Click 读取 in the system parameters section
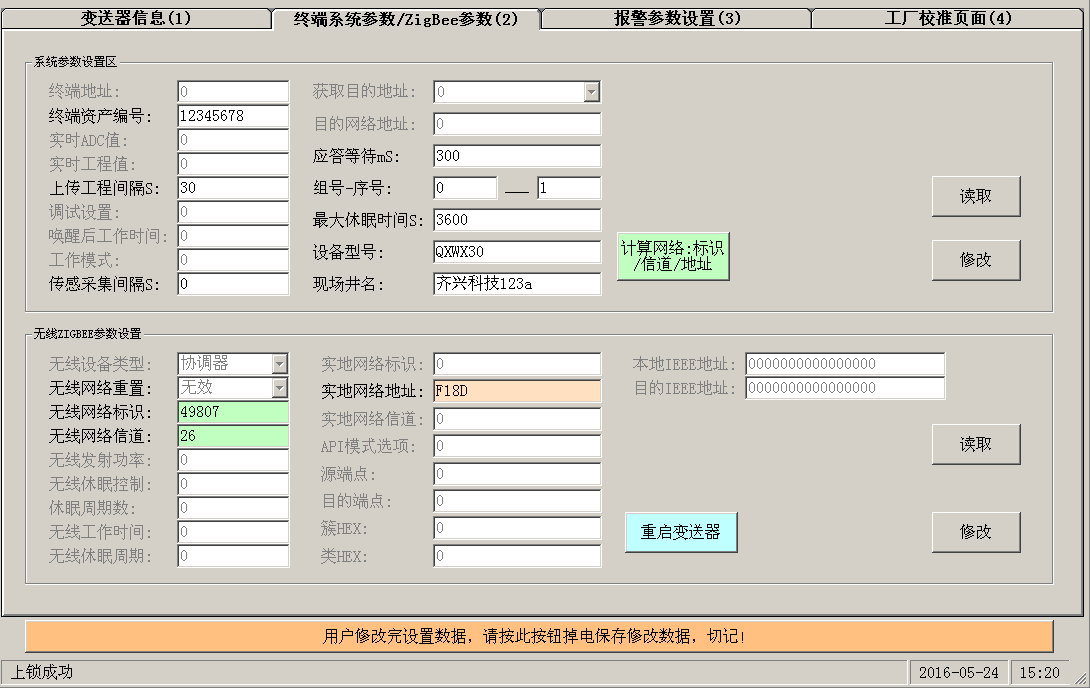The height and width of the screenshot is (688, 1090). point(975,196)
